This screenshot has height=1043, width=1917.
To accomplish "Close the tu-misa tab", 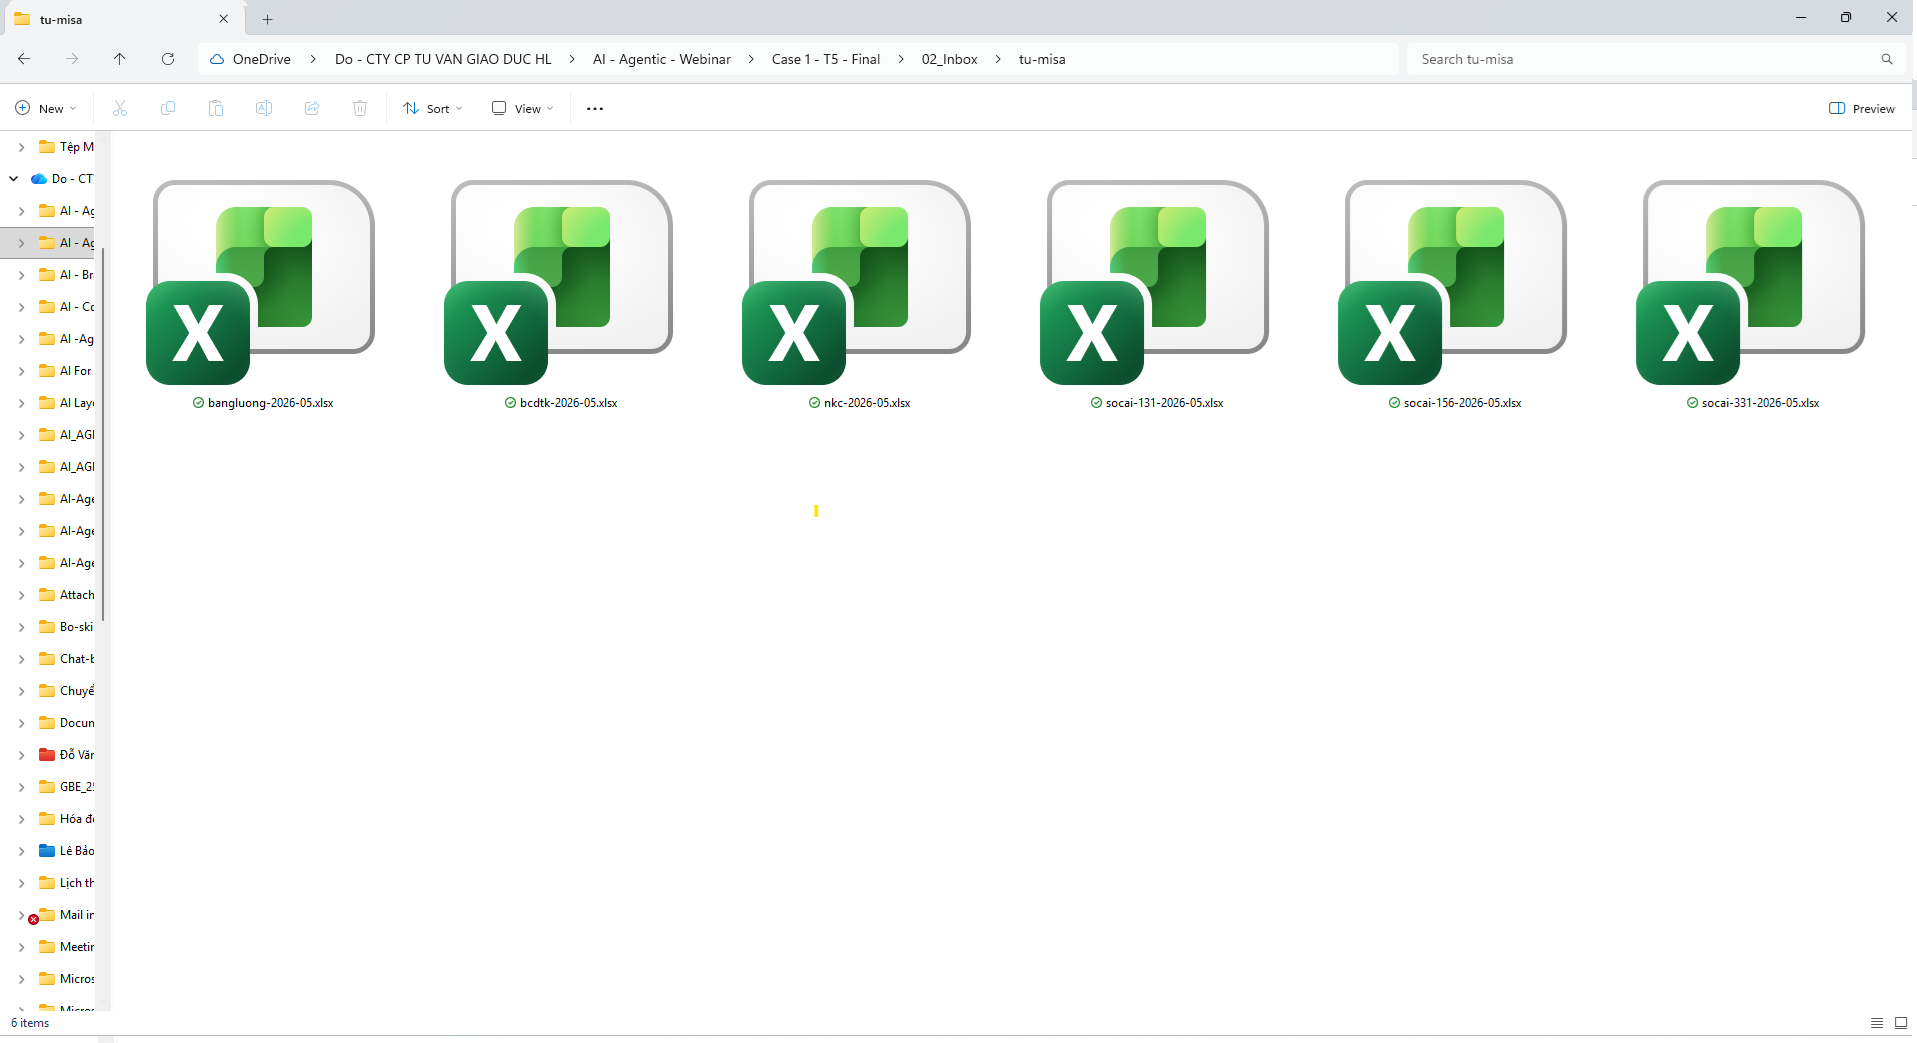I will 224,19.
